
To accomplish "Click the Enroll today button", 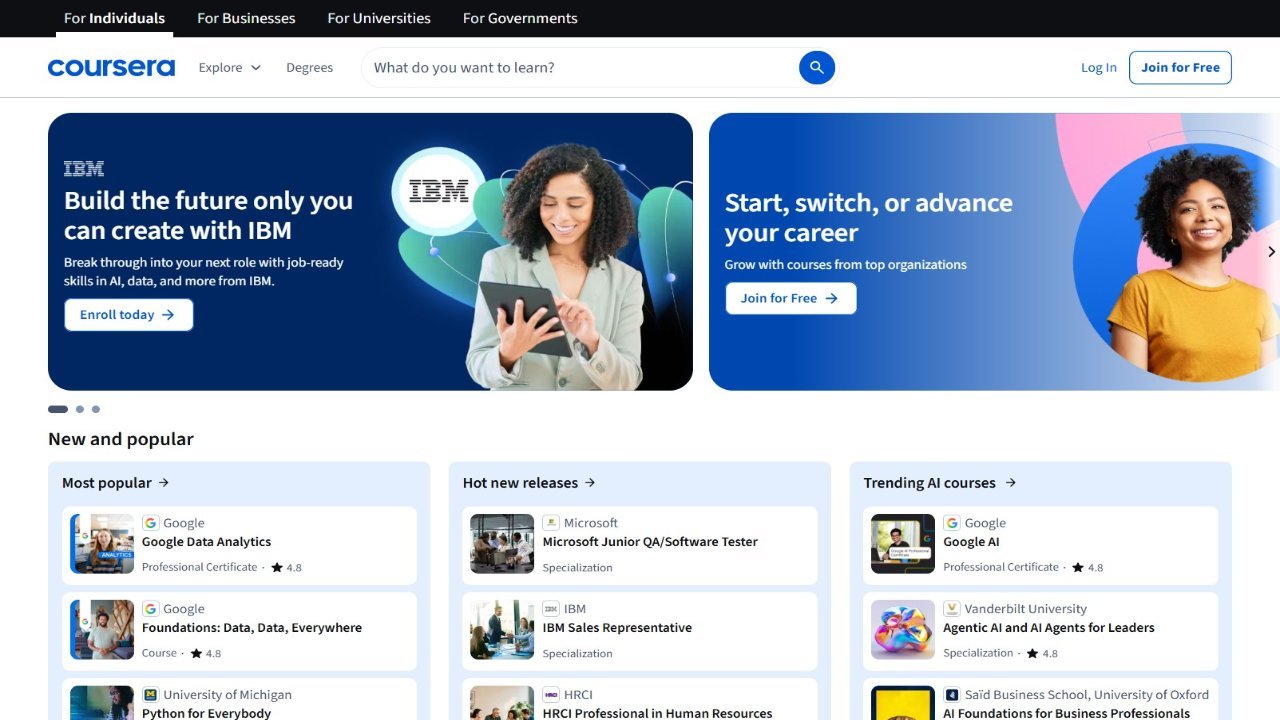I will pos(128,314).
